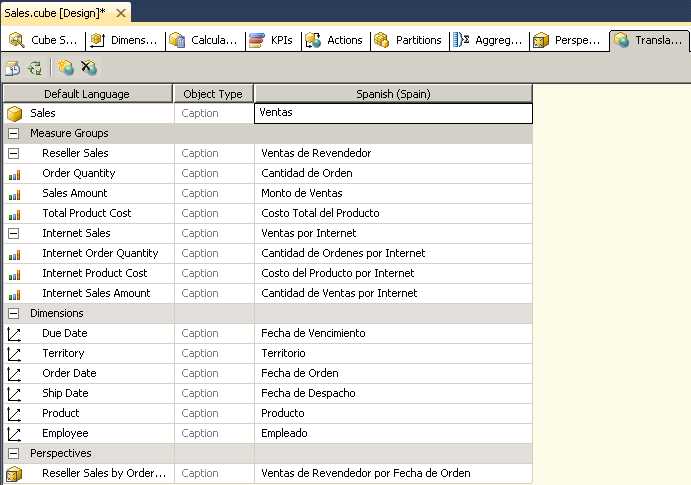Select the Employee row label
Screen dimensions: 691x485
65,434
